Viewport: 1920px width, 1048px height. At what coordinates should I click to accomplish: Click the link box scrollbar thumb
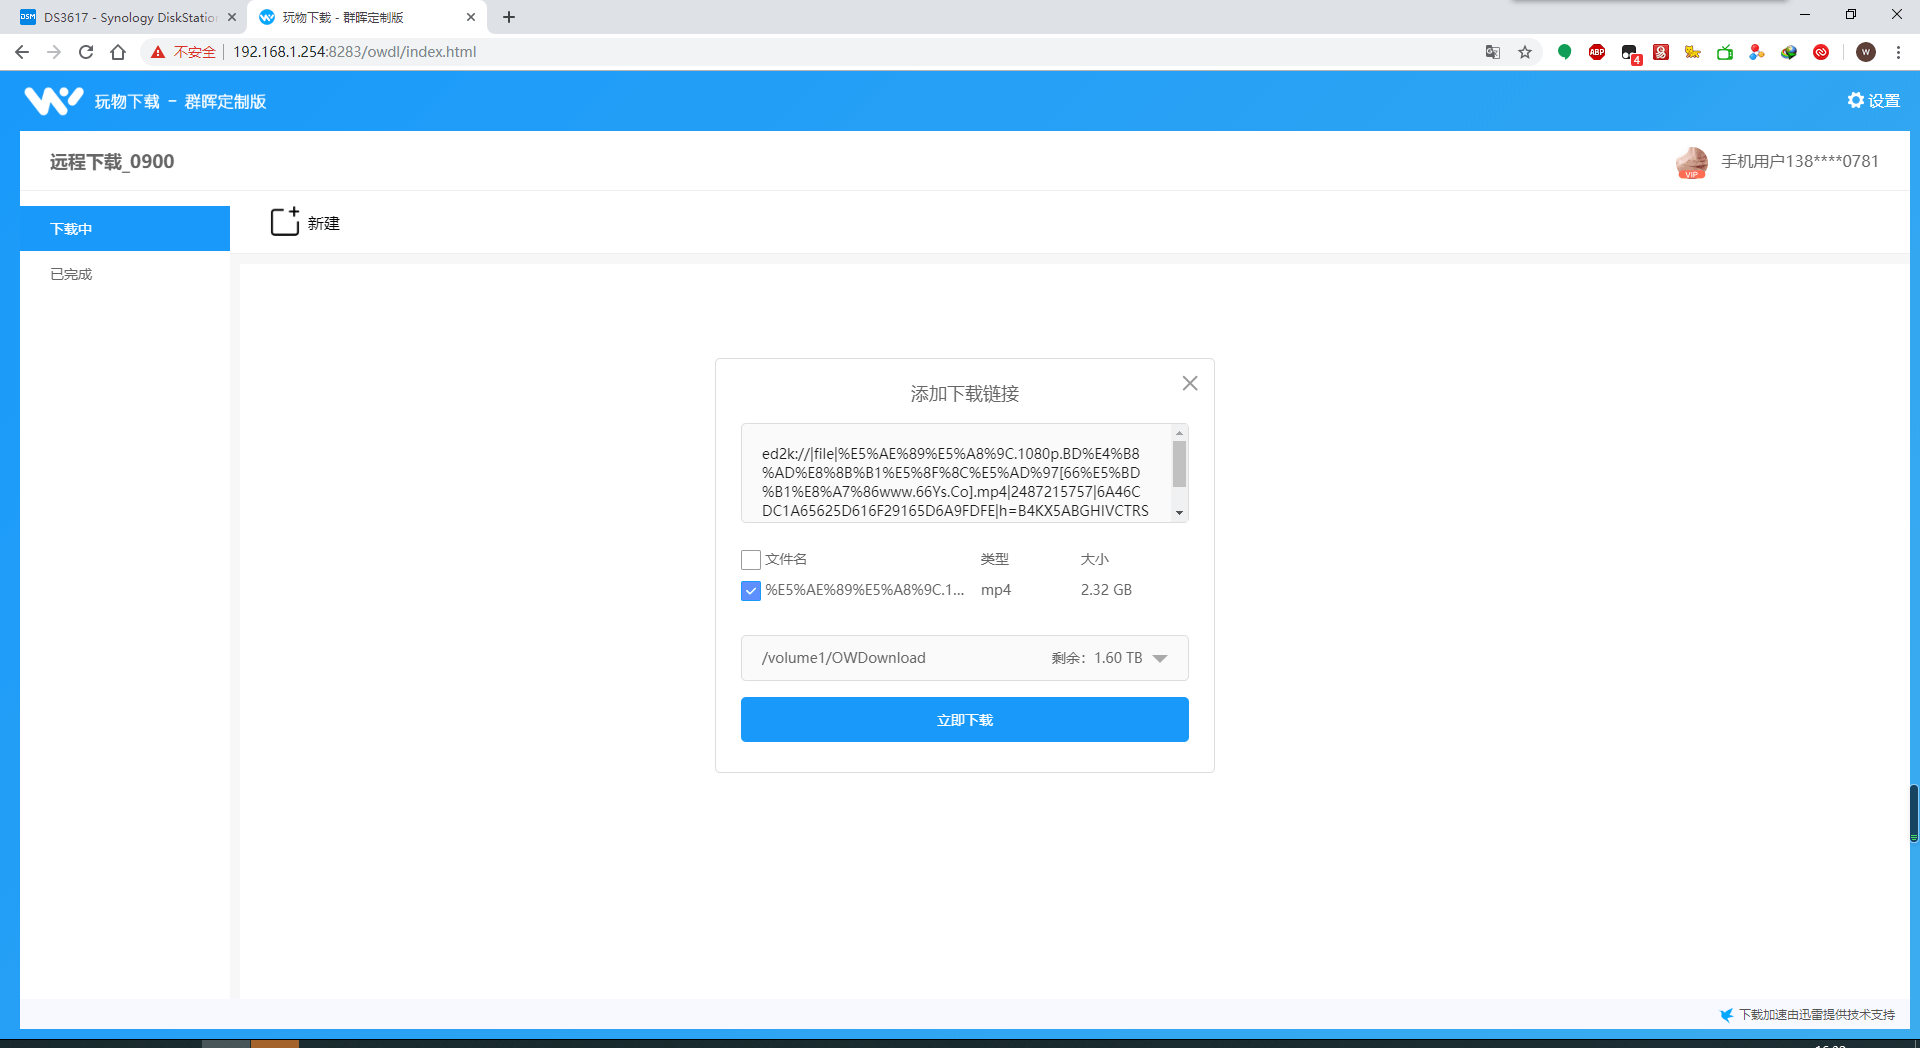[x=1179, y=464]
